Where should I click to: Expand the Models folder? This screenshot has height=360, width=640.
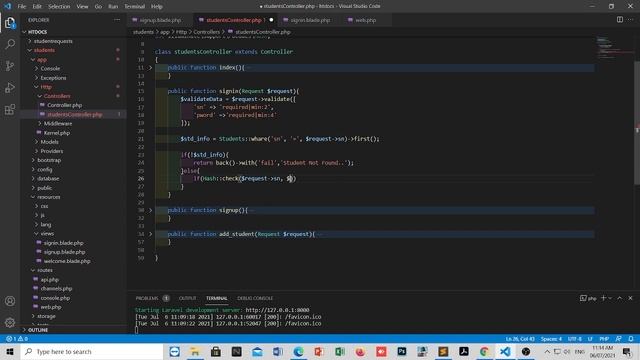49,142
